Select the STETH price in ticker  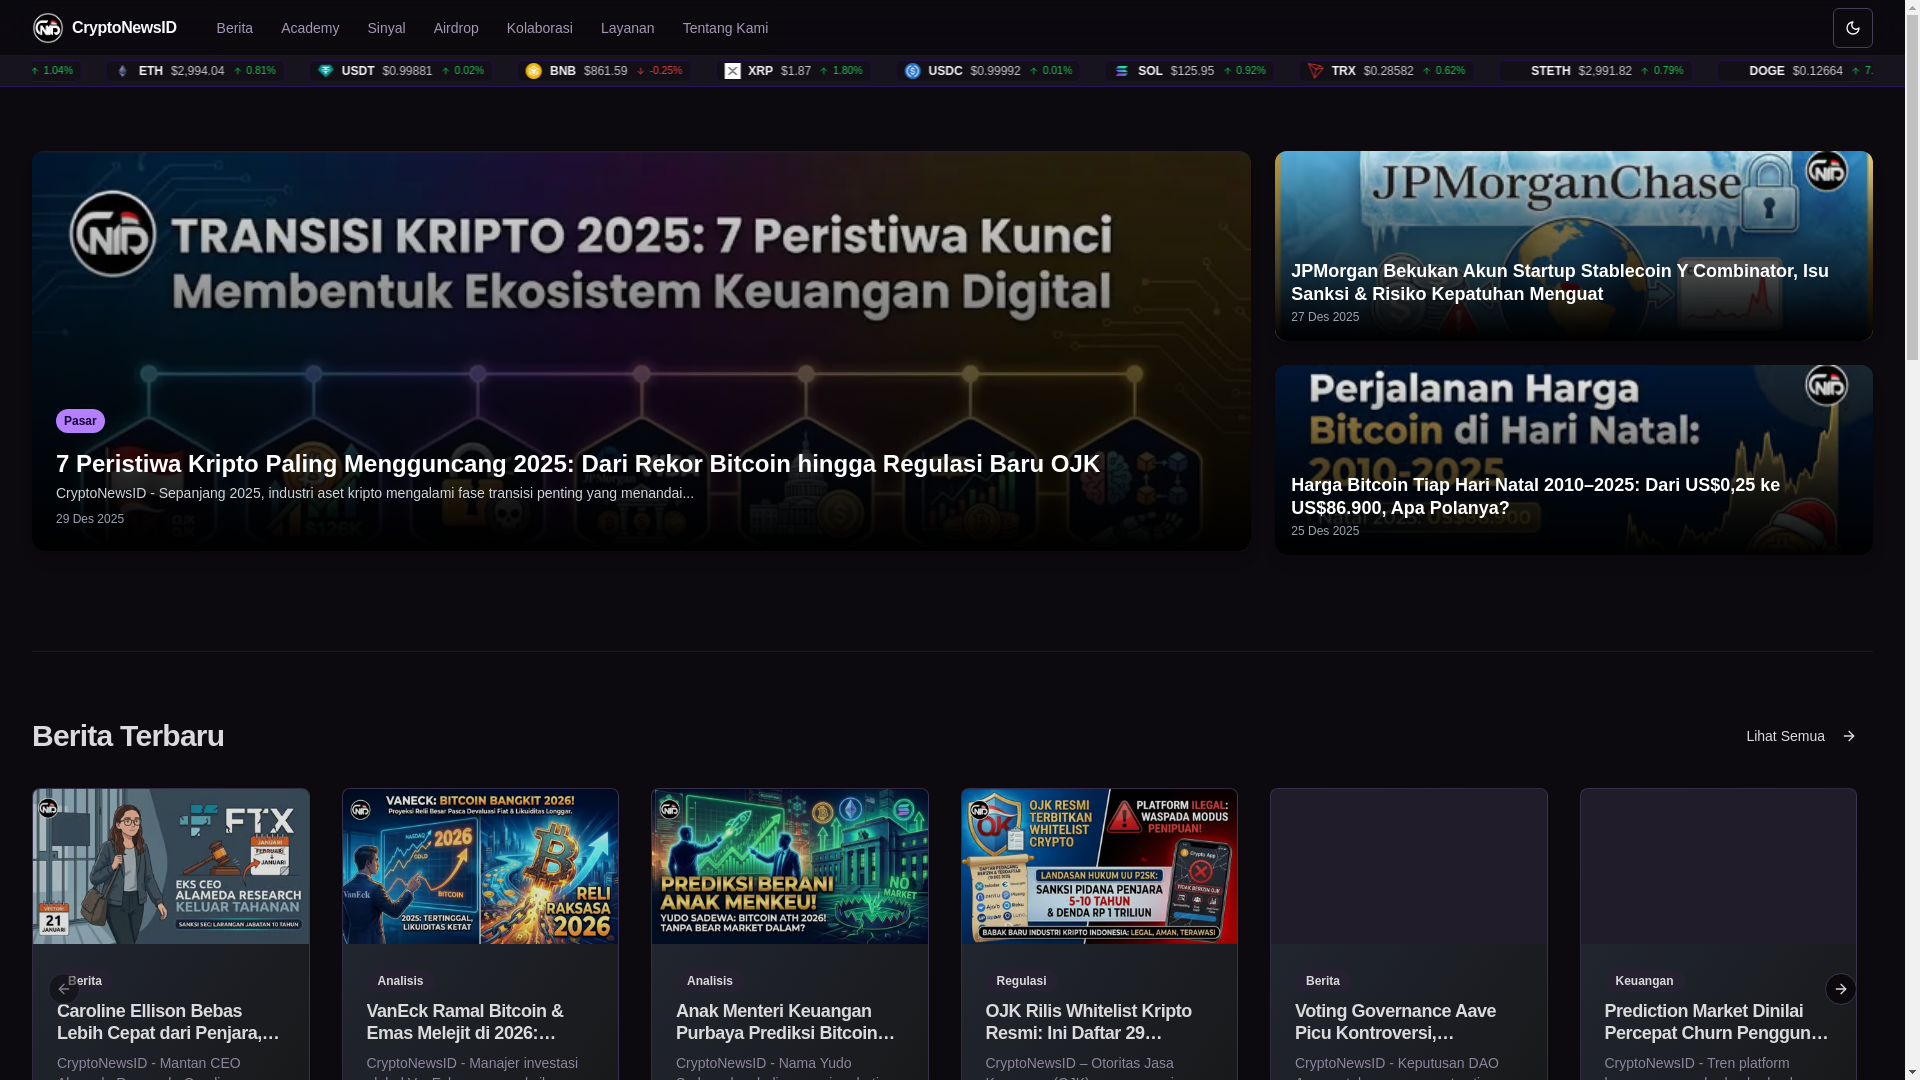pyautogui.click(x=1605, y=71)
